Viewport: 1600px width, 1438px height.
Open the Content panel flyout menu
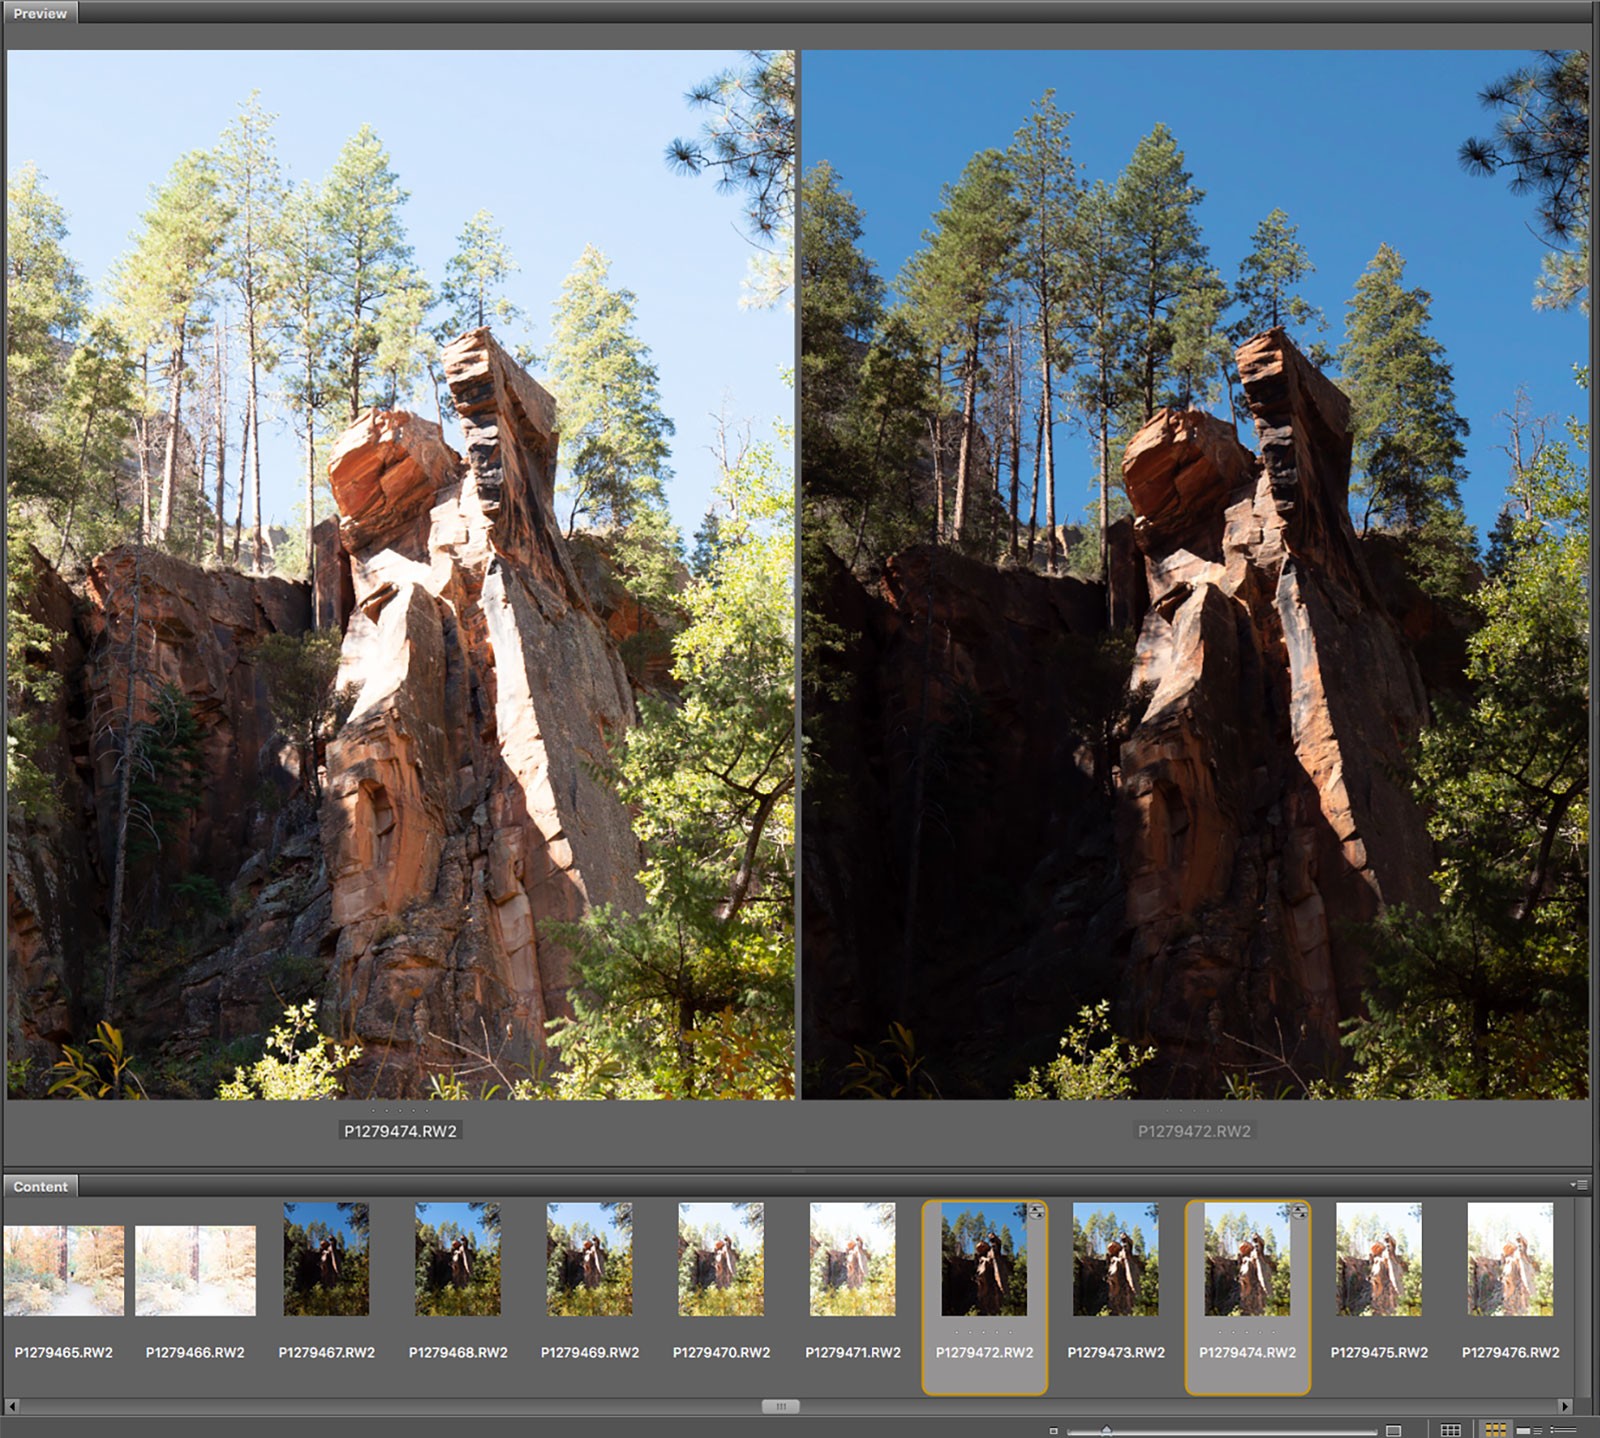click(x=1580, y=1185)
